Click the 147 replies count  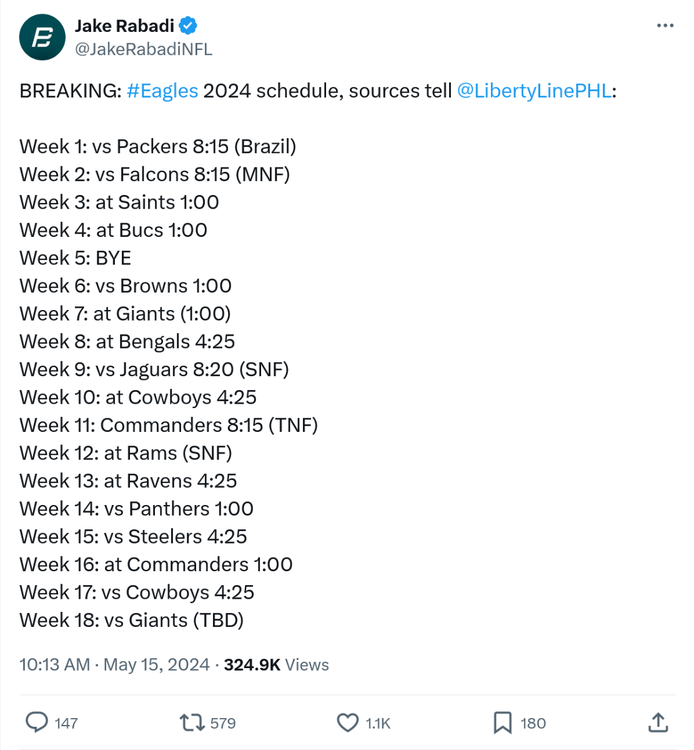(x=66, y=723)
